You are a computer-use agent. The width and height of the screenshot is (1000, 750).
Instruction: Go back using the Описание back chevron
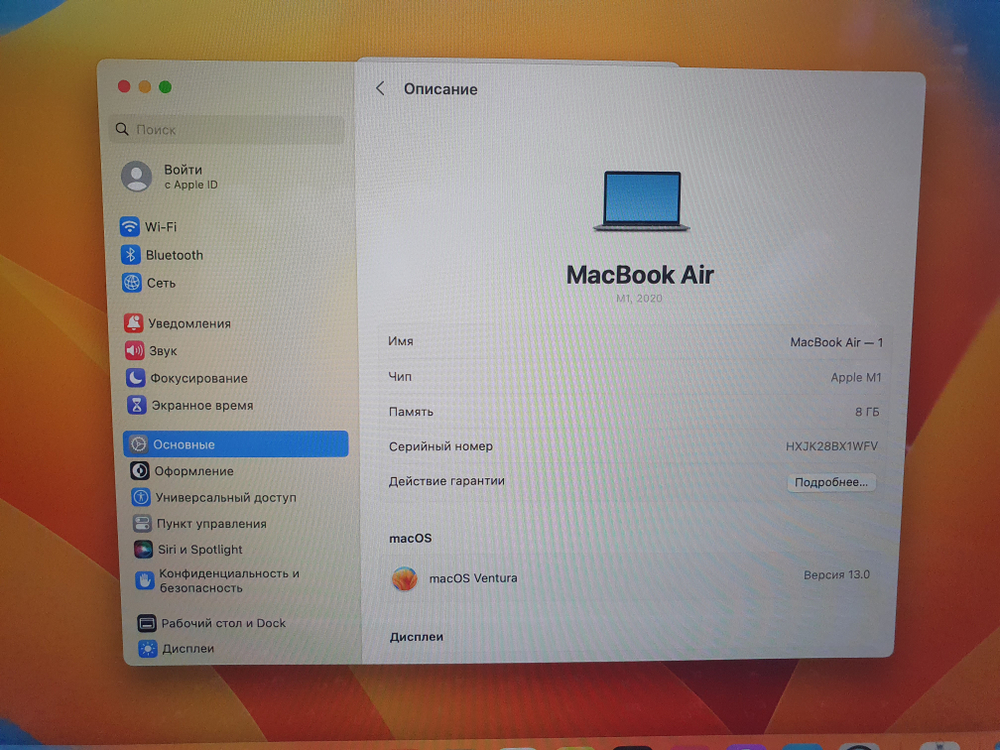379,88
